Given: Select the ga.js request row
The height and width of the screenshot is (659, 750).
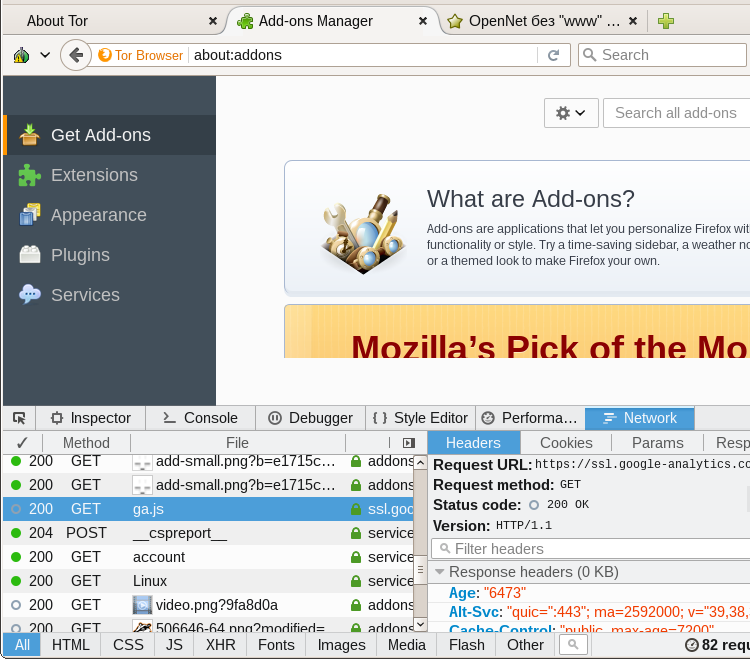Looking at the screenshot, I should point(209,509).
